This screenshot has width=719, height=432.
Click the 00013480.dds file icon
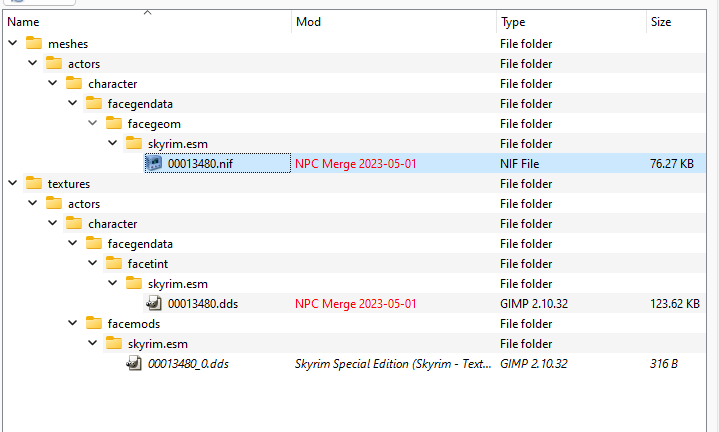tap(154, 303)
